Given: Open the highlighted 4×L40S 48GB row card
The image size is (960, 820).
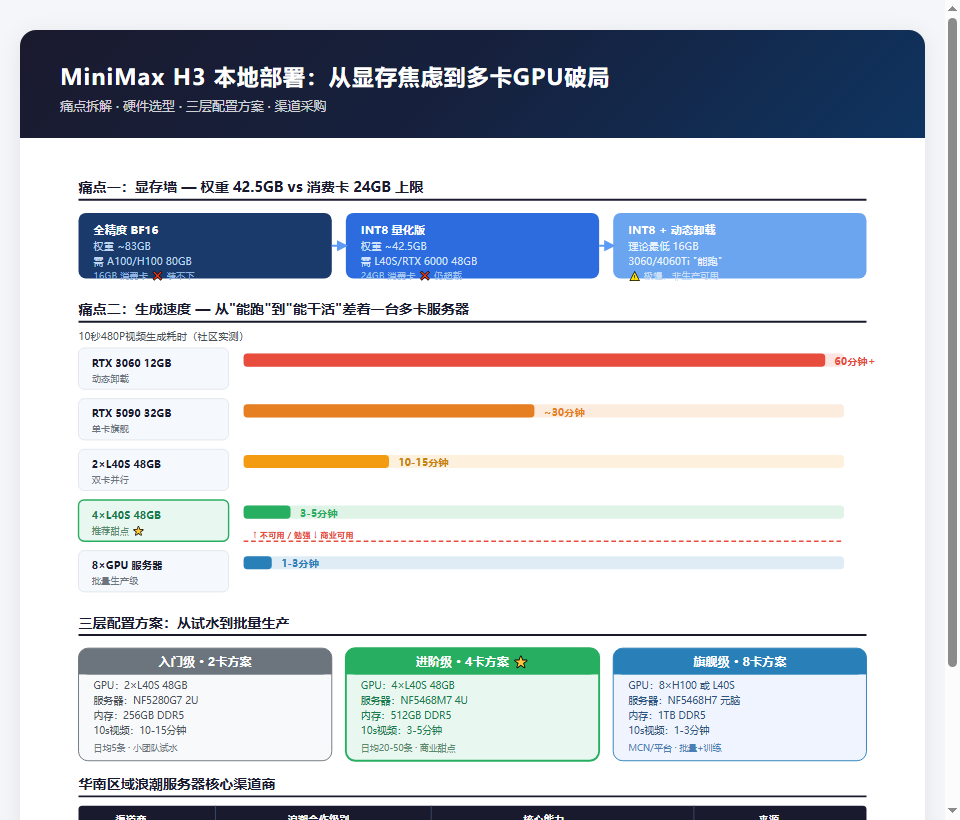Looking at the screenshot, I should pos(154,521).
